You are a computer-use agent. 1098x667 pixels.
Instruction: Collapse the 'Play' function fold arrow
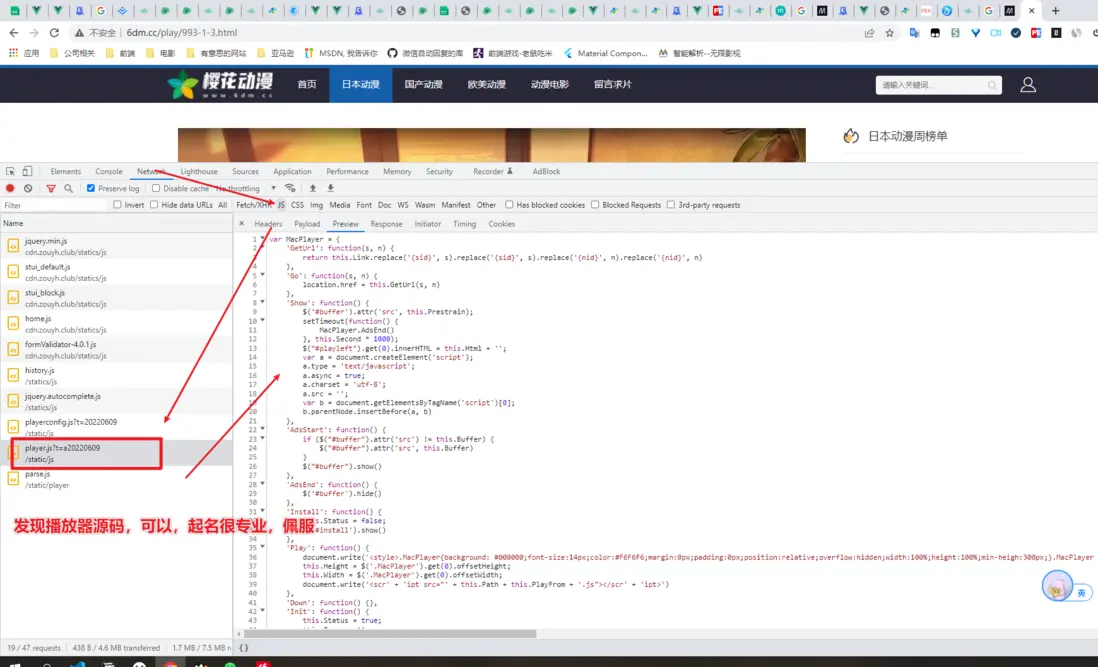(263, 548)
